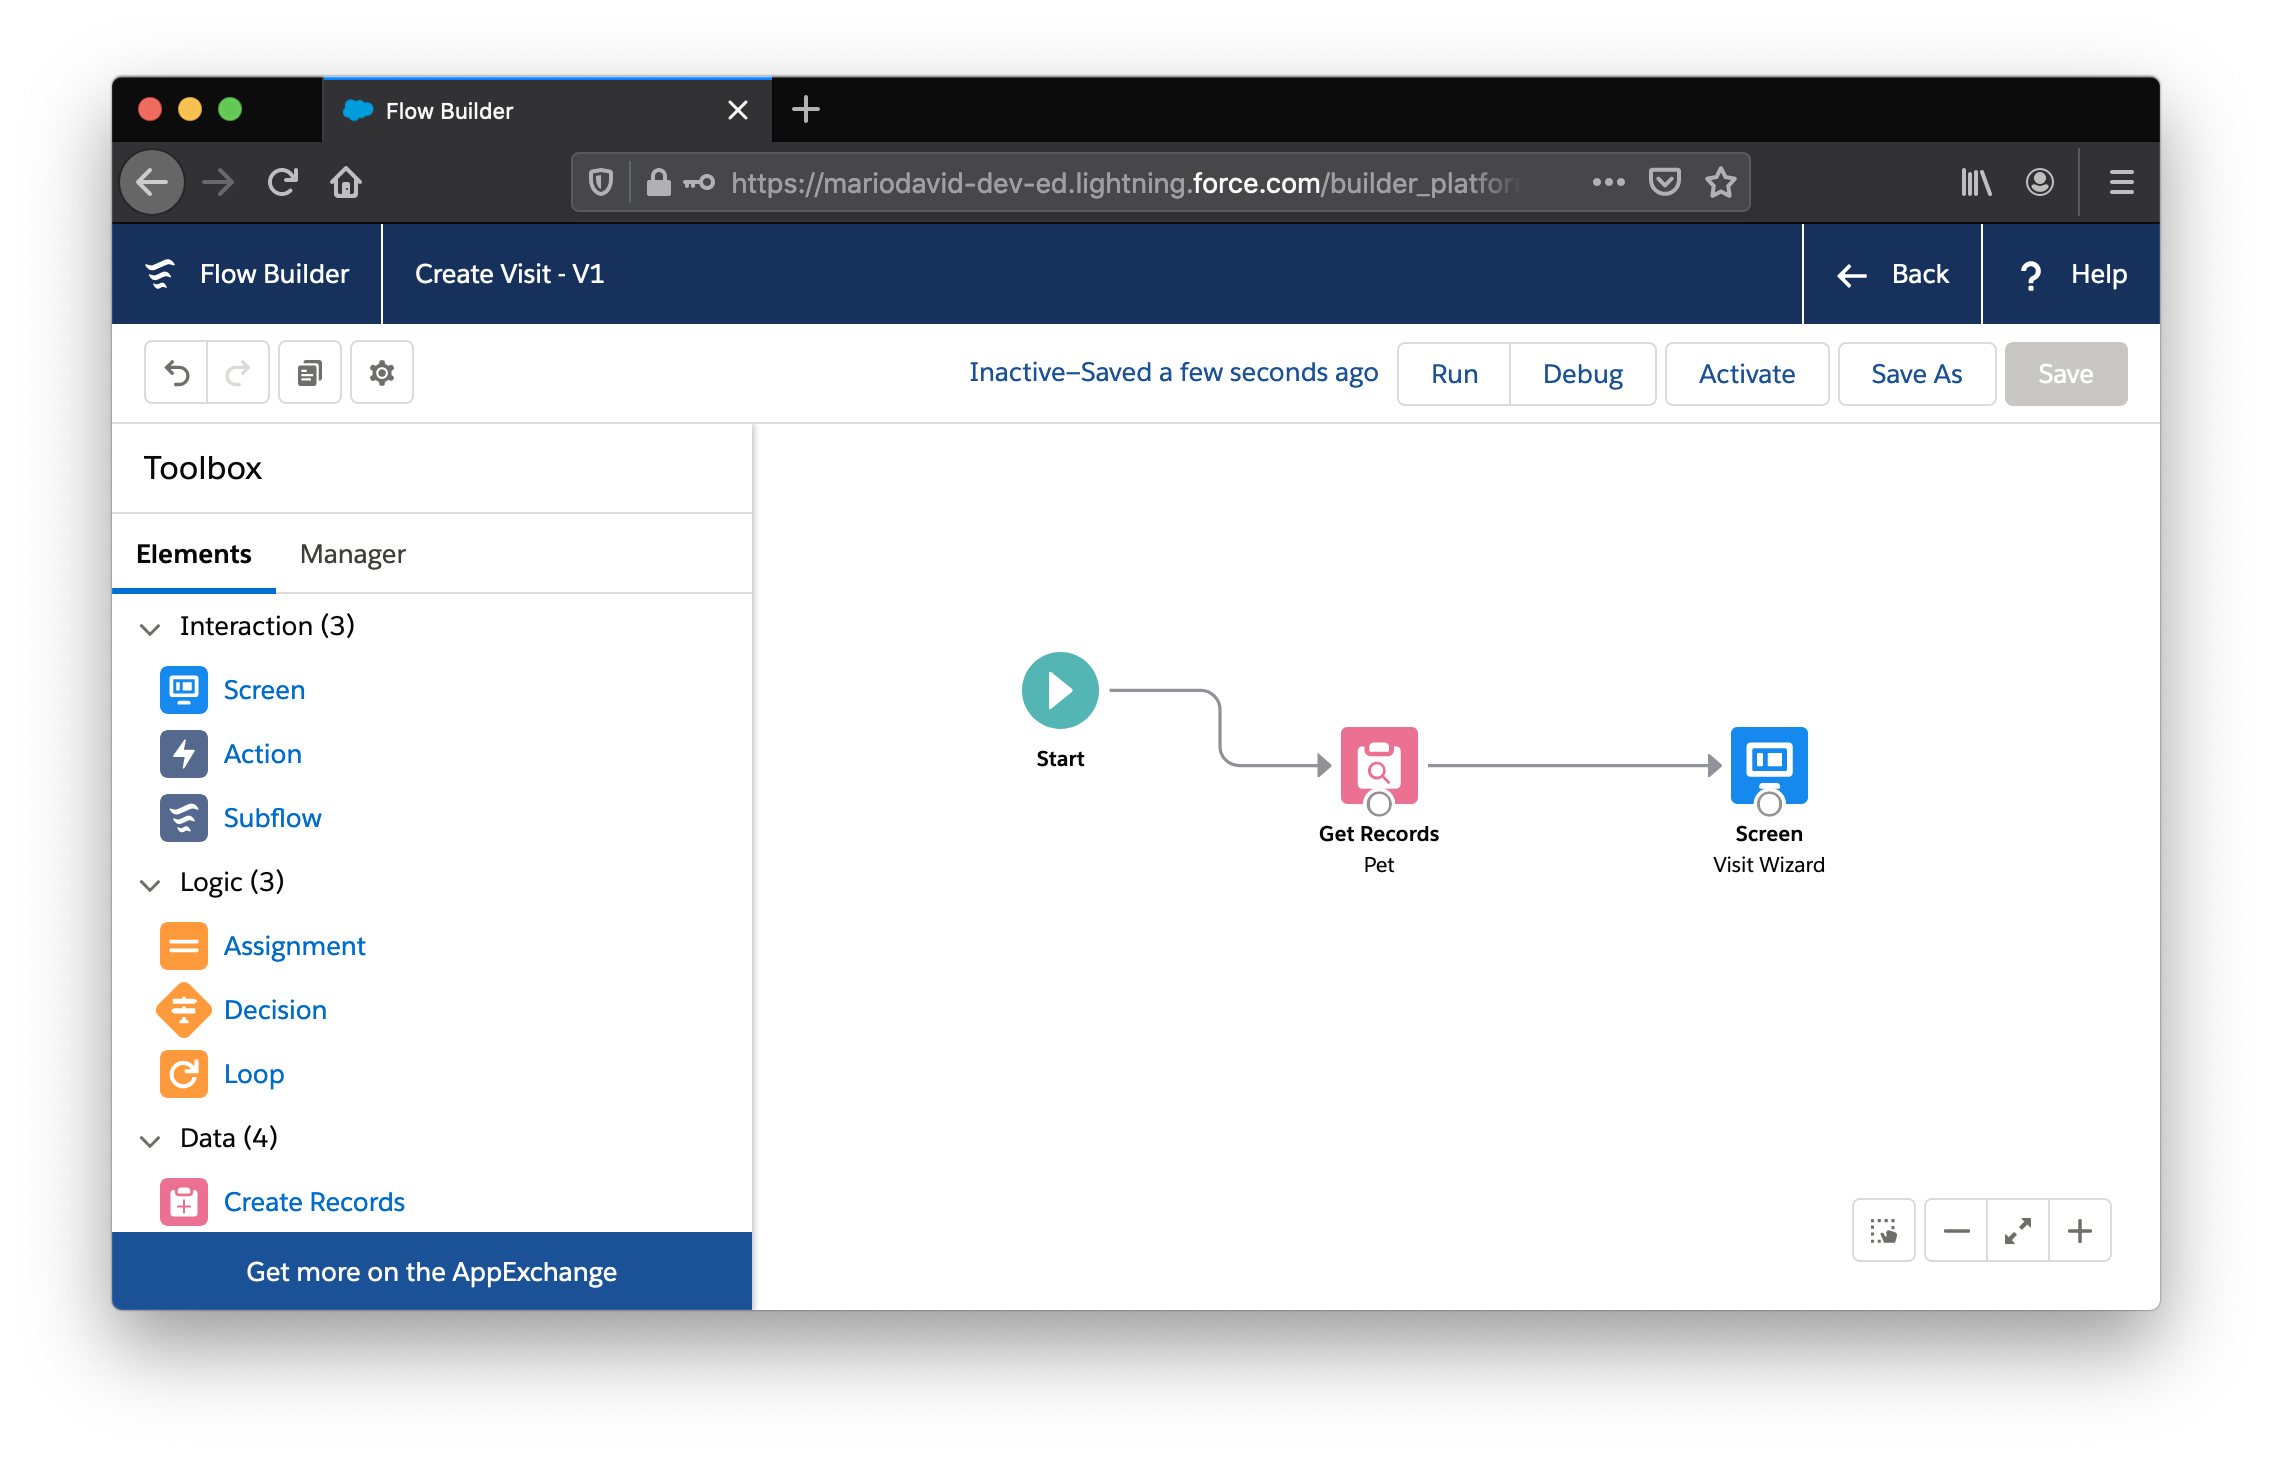Zoom out canvas with minus button

point(1956,1230)
